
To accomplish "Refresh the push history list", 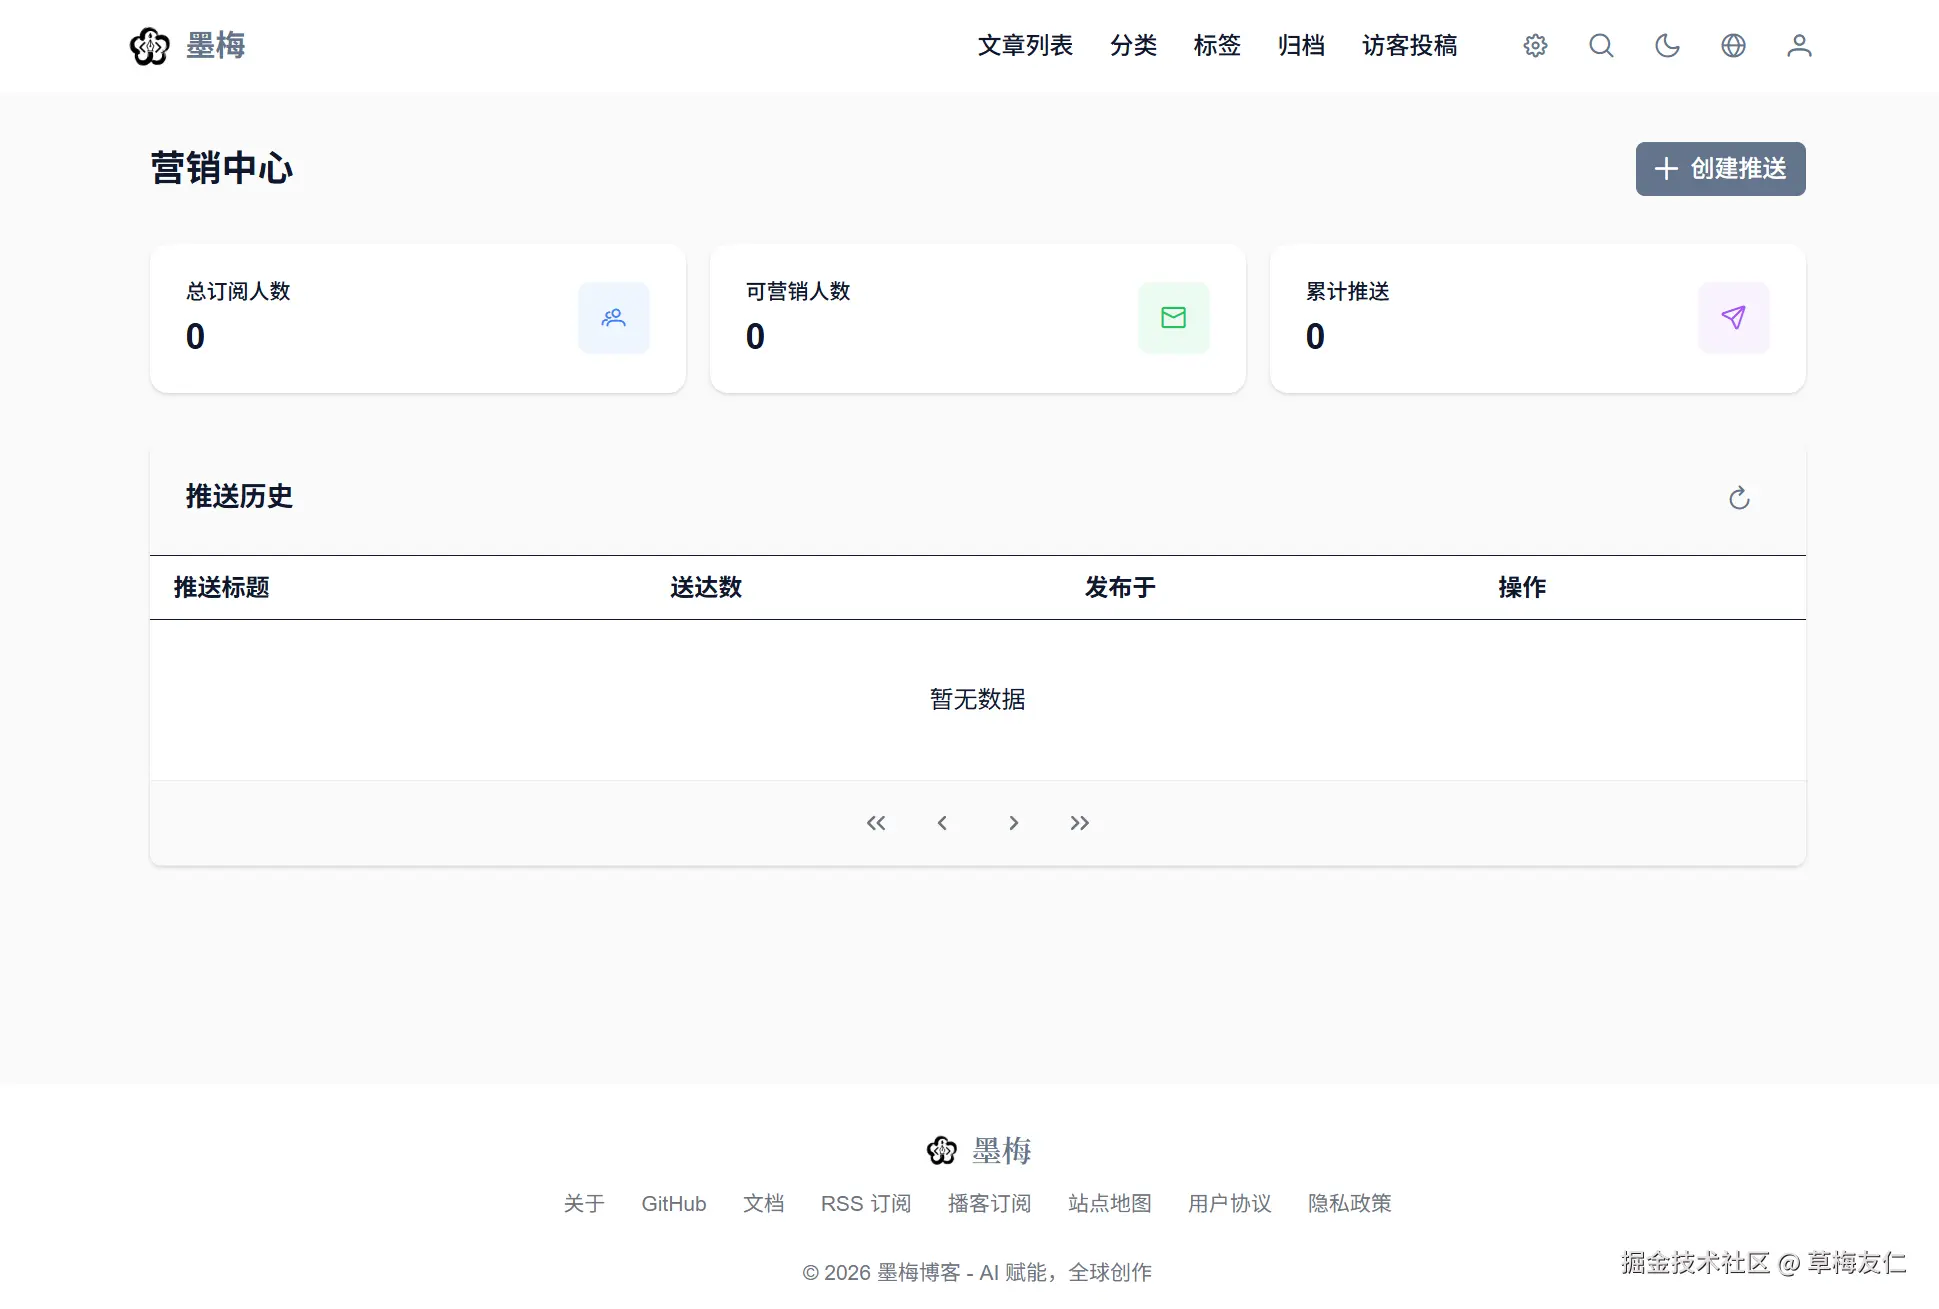I will pyautogui.click(x=1739, y=498).
